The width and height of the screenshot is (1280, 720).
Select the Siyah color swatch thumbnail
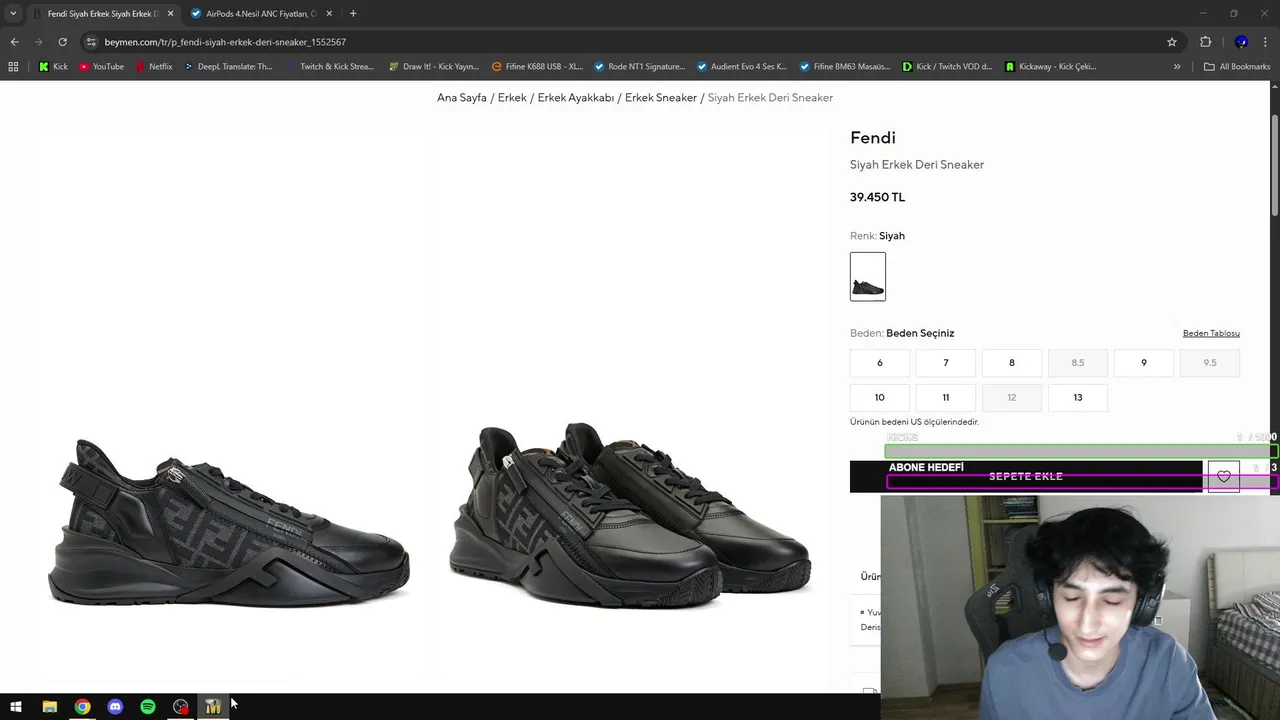868,277
